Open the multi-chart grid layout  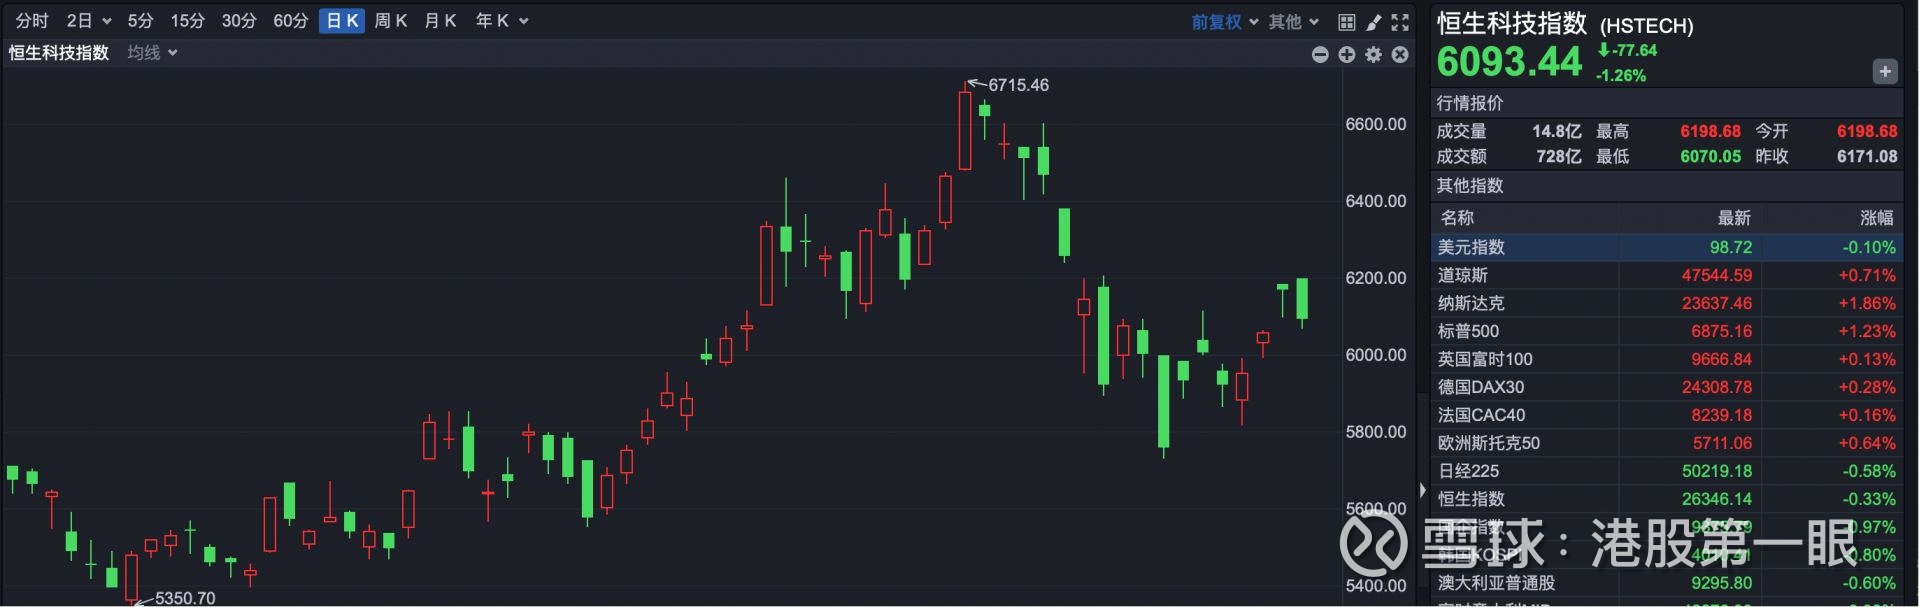1347,22
